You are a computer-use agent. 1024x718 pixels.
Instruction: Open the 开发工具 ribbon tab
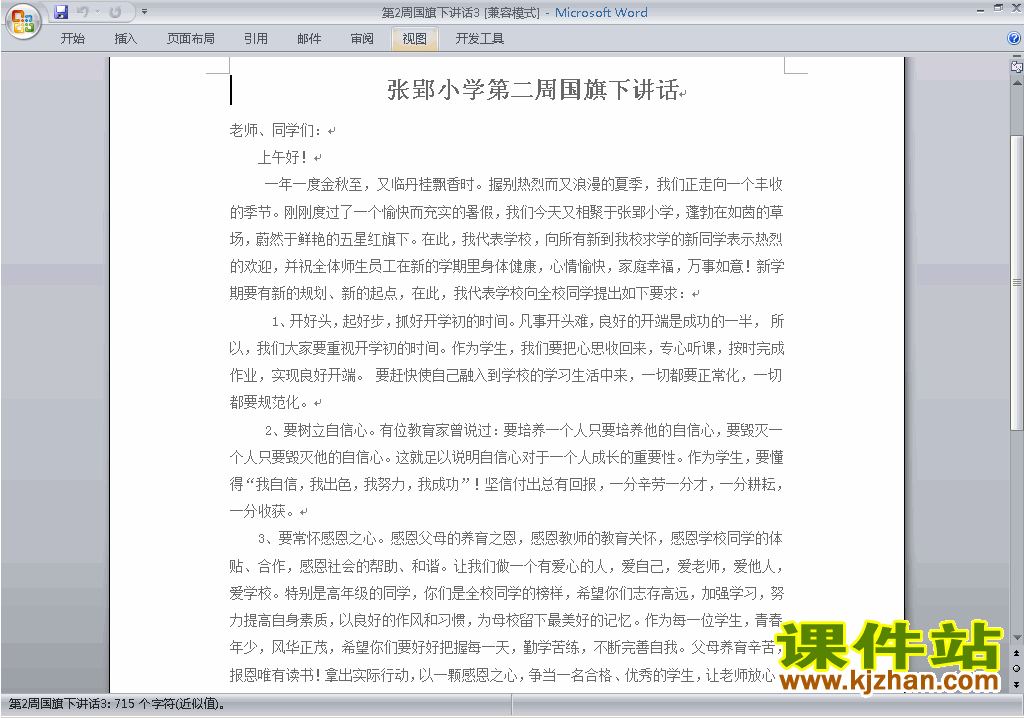pyautogui.click(x=480, y=39)
